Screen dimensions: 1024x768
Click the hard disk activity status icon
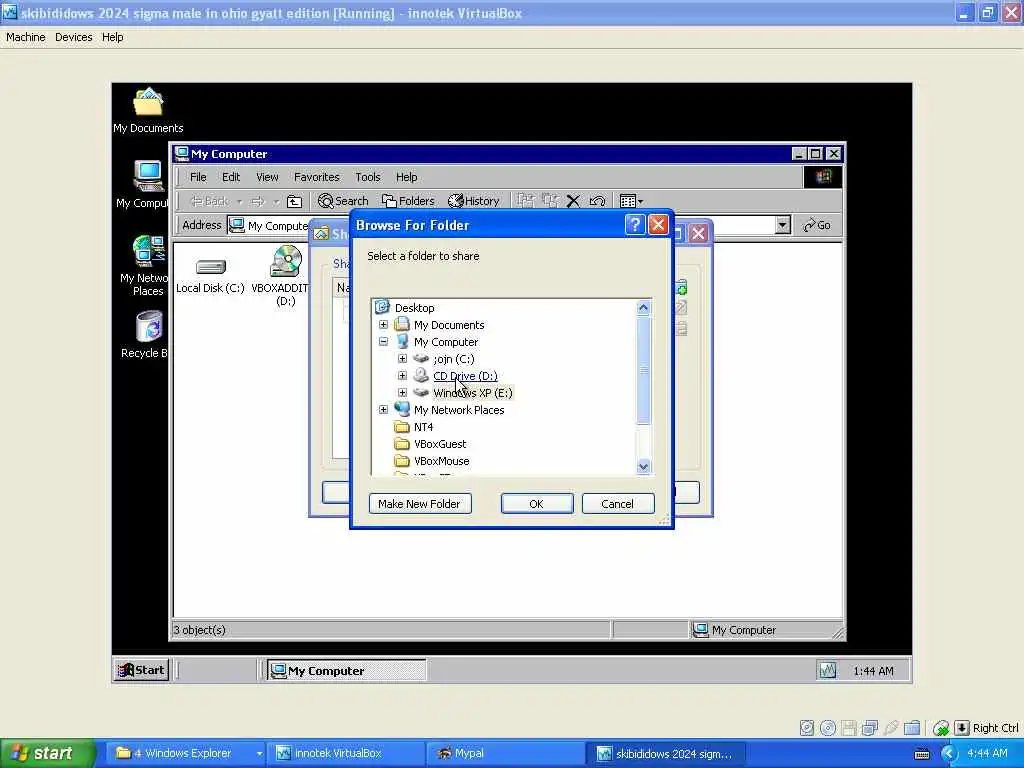807,728
